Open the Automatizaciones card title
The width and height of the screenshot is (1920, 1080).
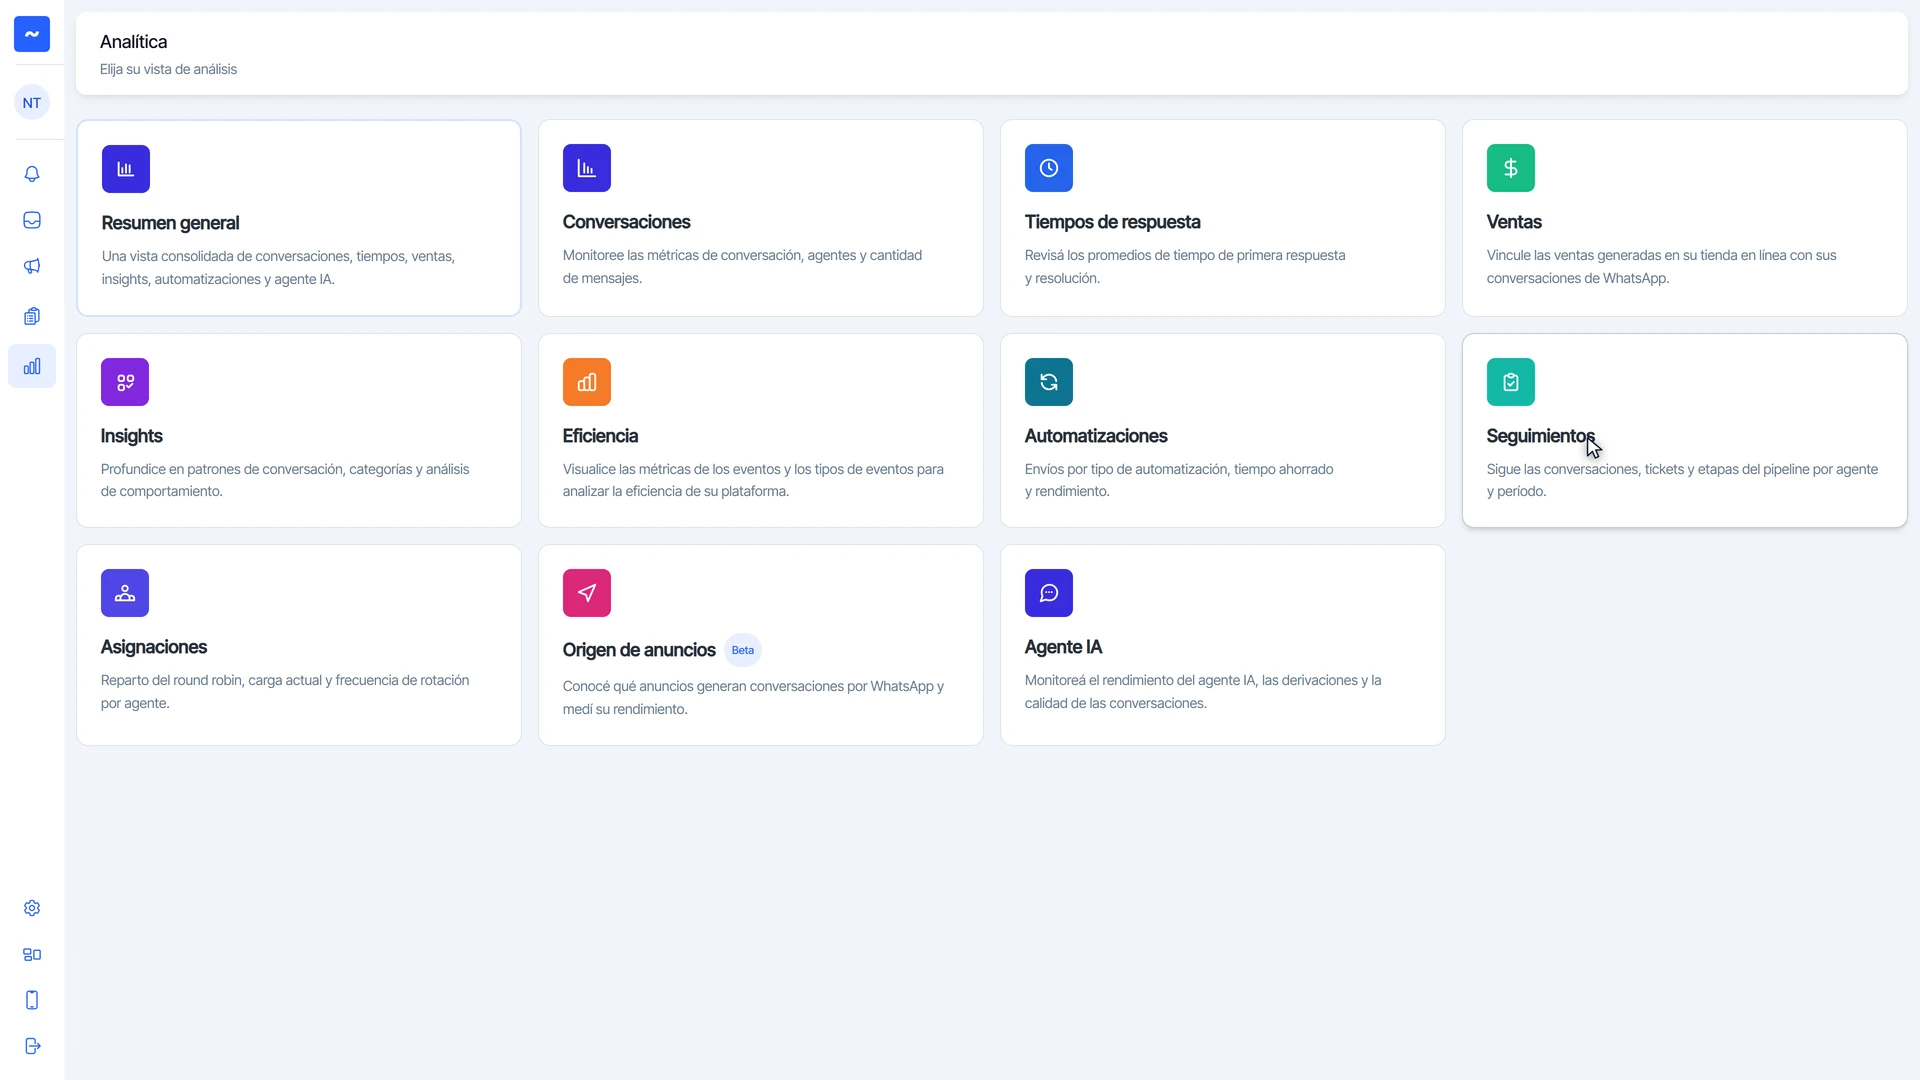pos(1096,436)
